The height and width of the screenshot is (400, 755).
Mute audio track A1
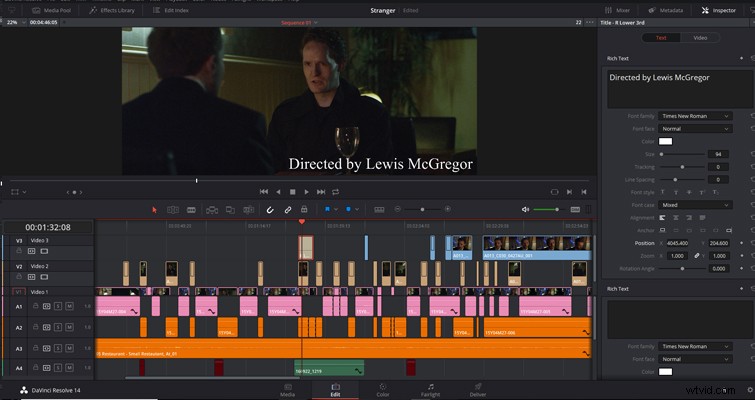[69, 306]
